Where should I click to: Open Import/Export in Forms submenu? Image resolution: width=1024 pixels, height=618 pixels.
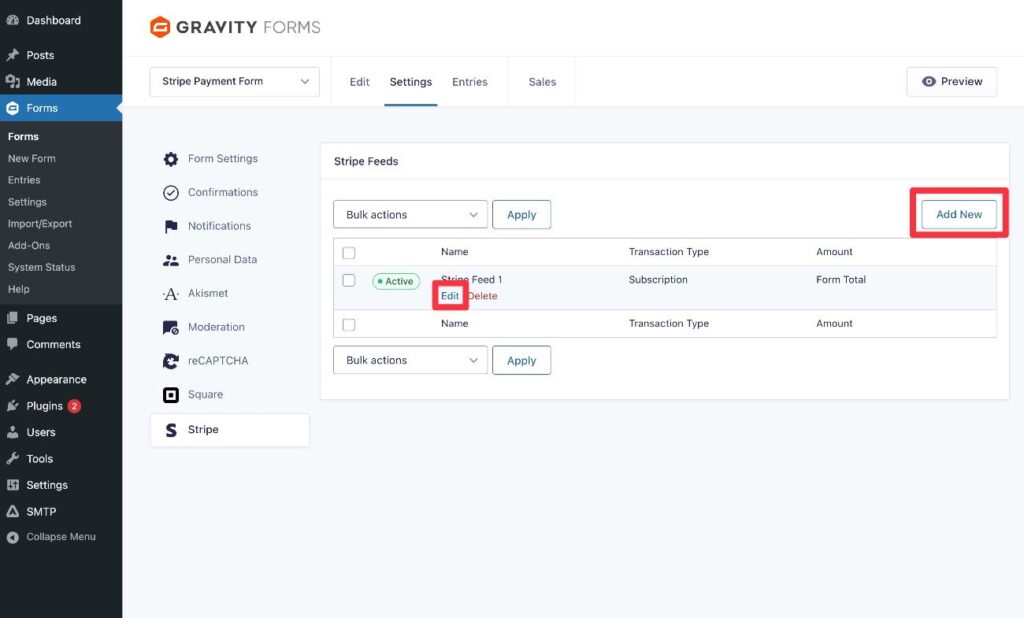40,223
